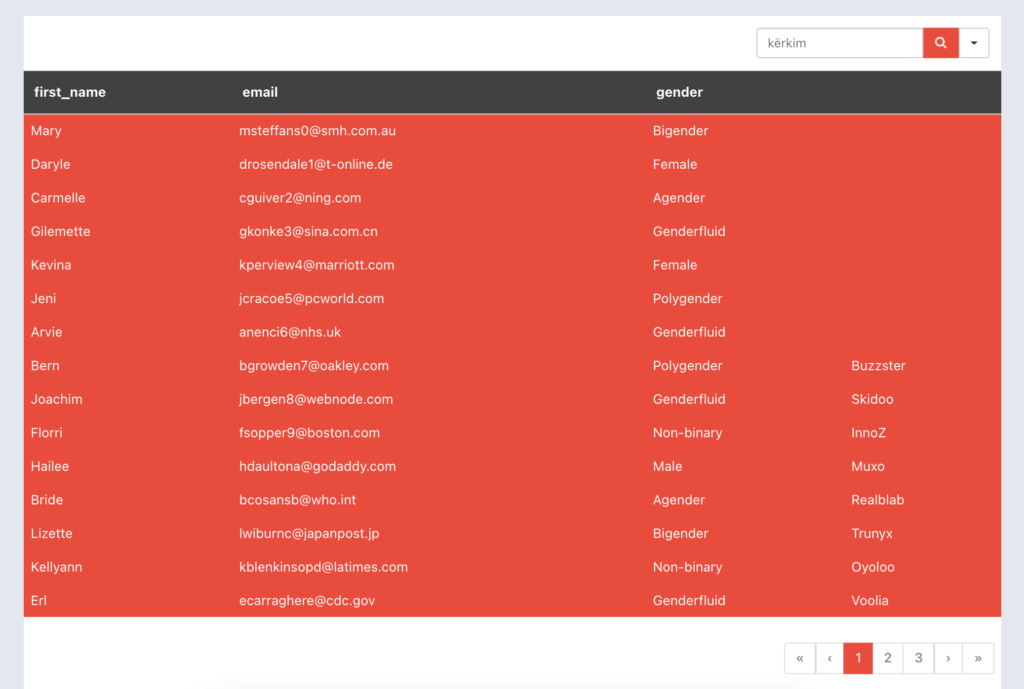Focus the kërkim search input field
The height and width of the screenshot is (689, 1024).
pos(839,43)
